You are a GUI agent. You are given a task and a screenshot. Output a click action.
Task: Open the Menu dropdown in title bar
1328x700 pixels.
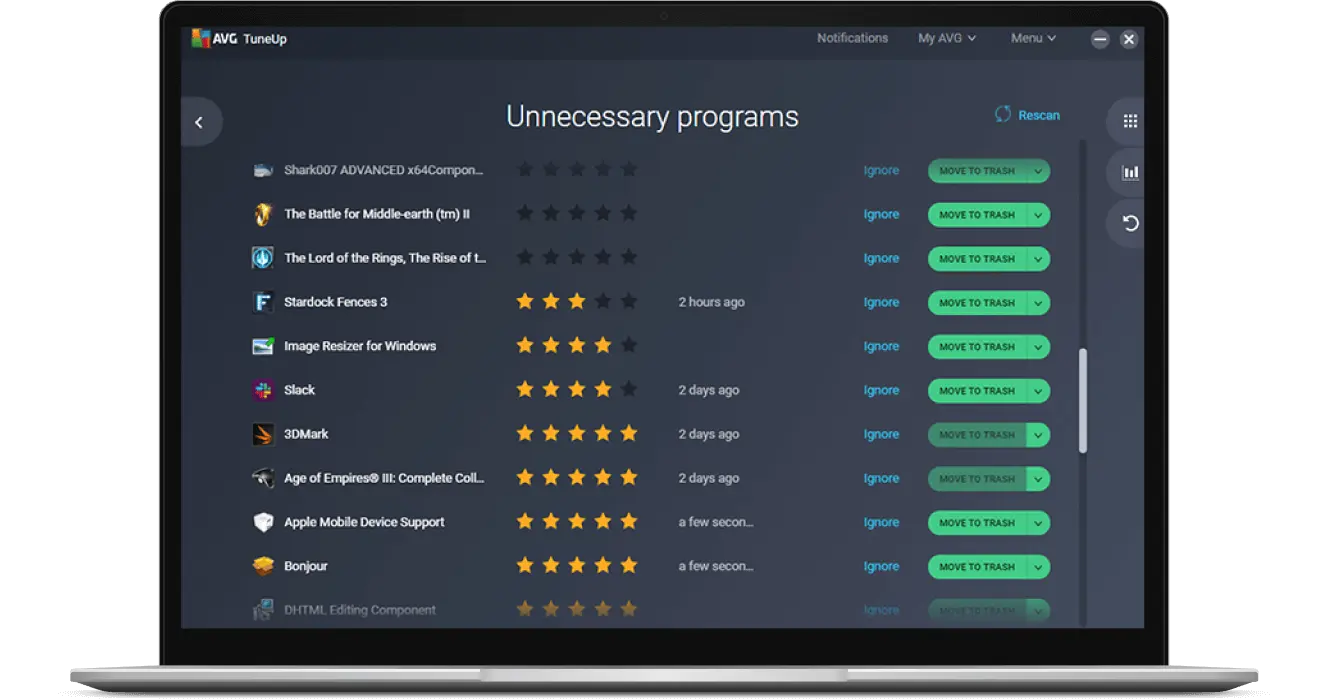point(1033,38)
